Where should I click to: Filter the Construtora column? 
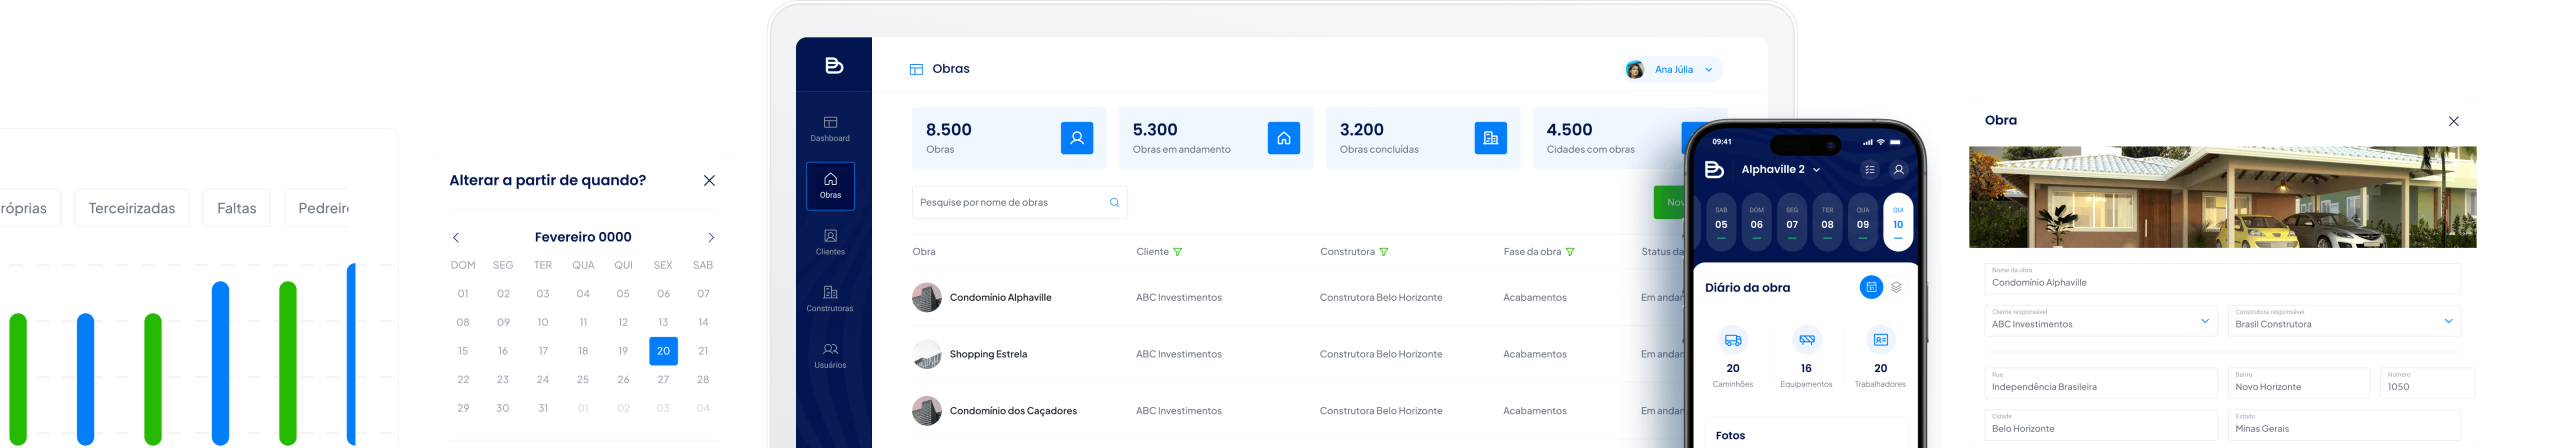pyautogui.click(x=1383, y=252)
